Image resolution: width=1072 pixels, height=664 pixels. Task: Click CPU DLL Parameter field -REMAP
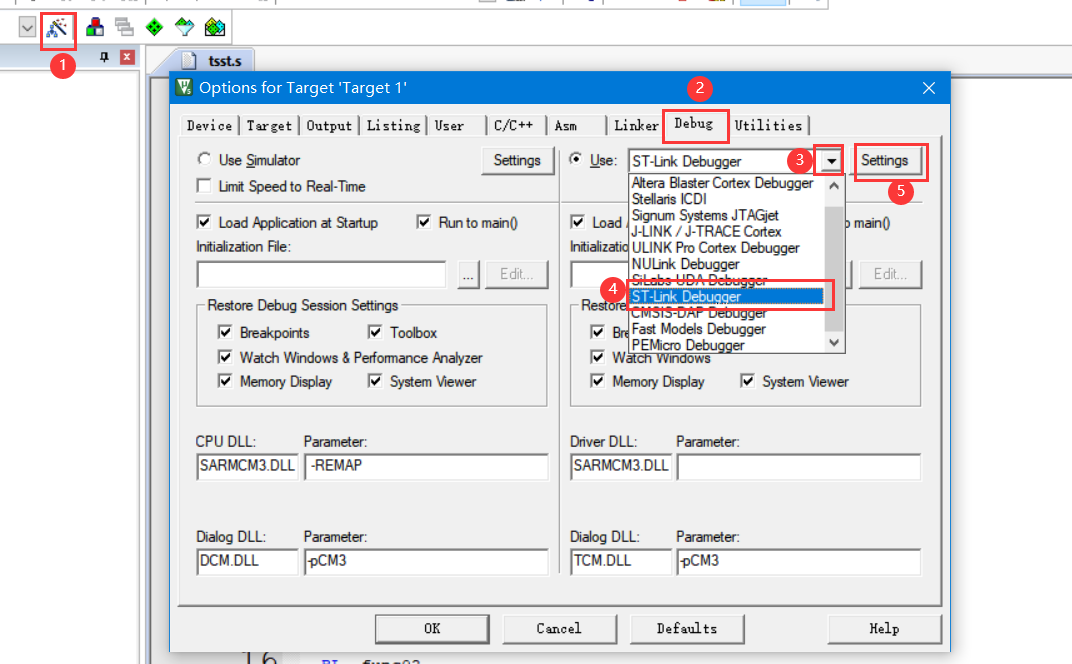(x=427, y=466)
